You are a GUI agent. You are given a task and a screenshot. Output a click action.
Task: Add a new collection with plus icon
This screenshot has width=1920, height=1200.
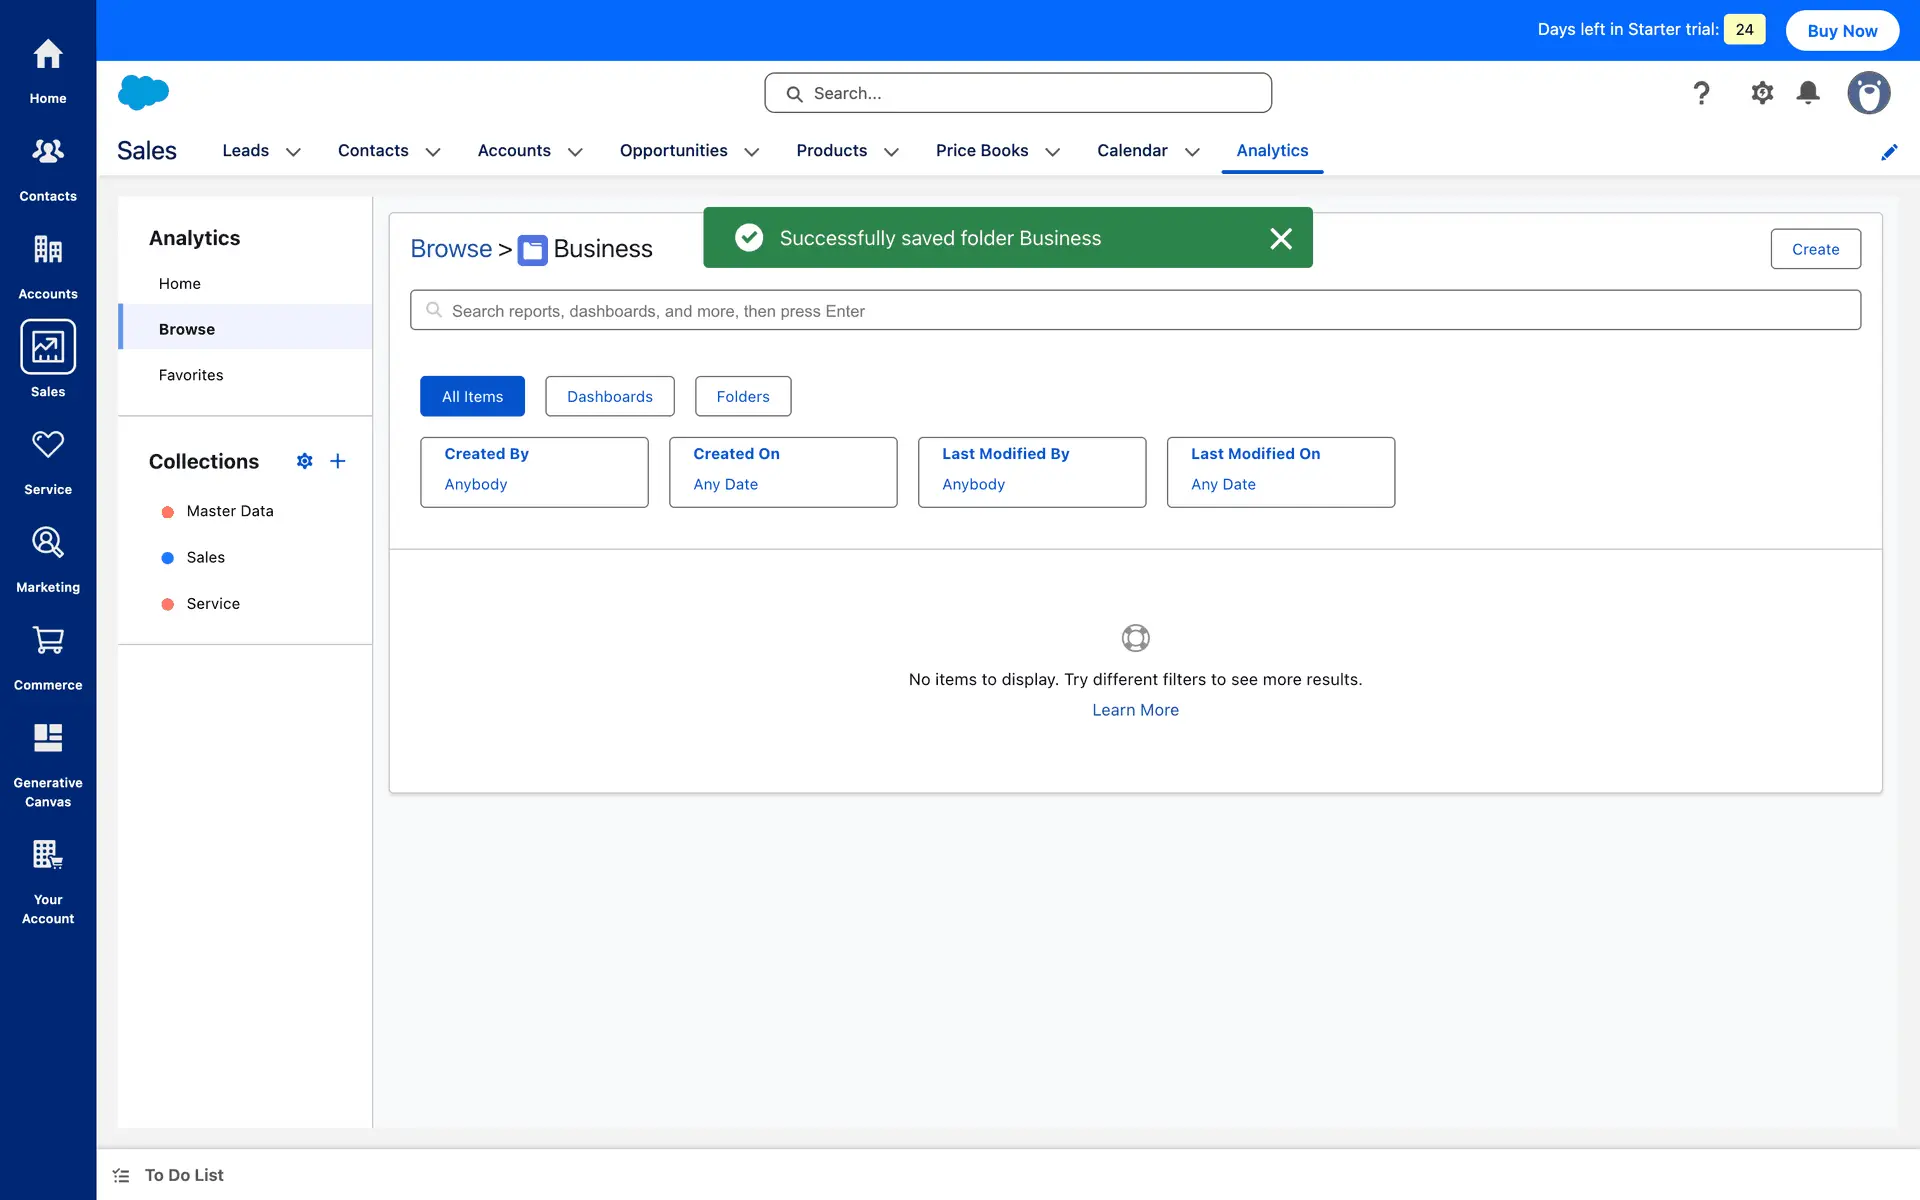click(x=338, y=461)
